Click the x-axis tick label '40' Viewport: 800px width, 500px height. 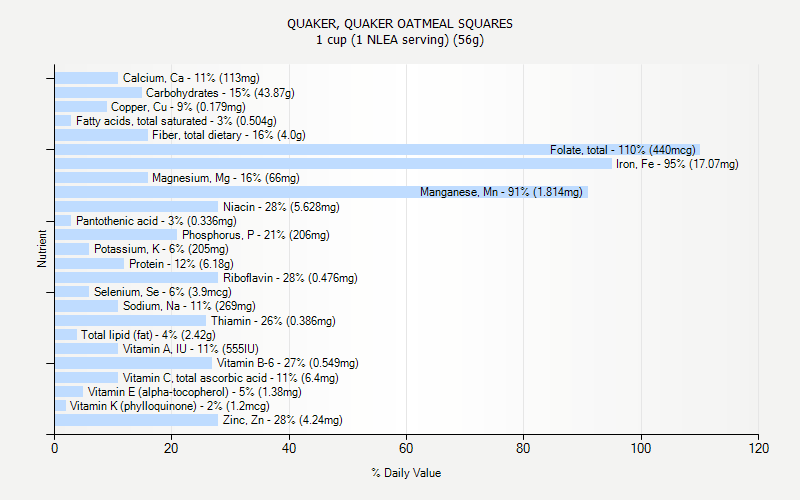point(289,448)
